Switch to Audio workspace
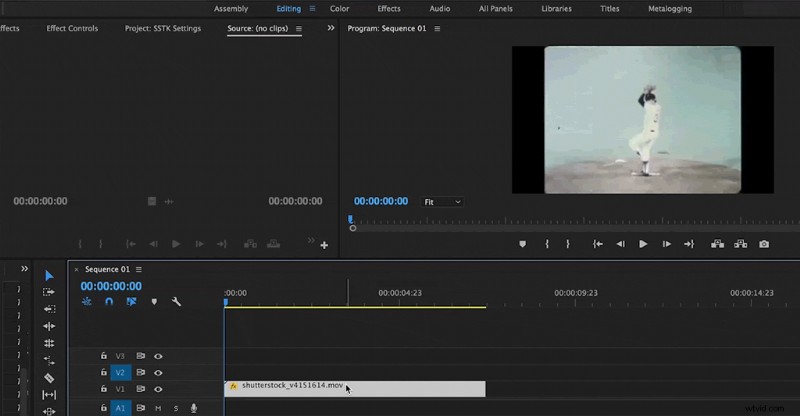This screenshot has height=416, width=800. [x=440, y=9]
